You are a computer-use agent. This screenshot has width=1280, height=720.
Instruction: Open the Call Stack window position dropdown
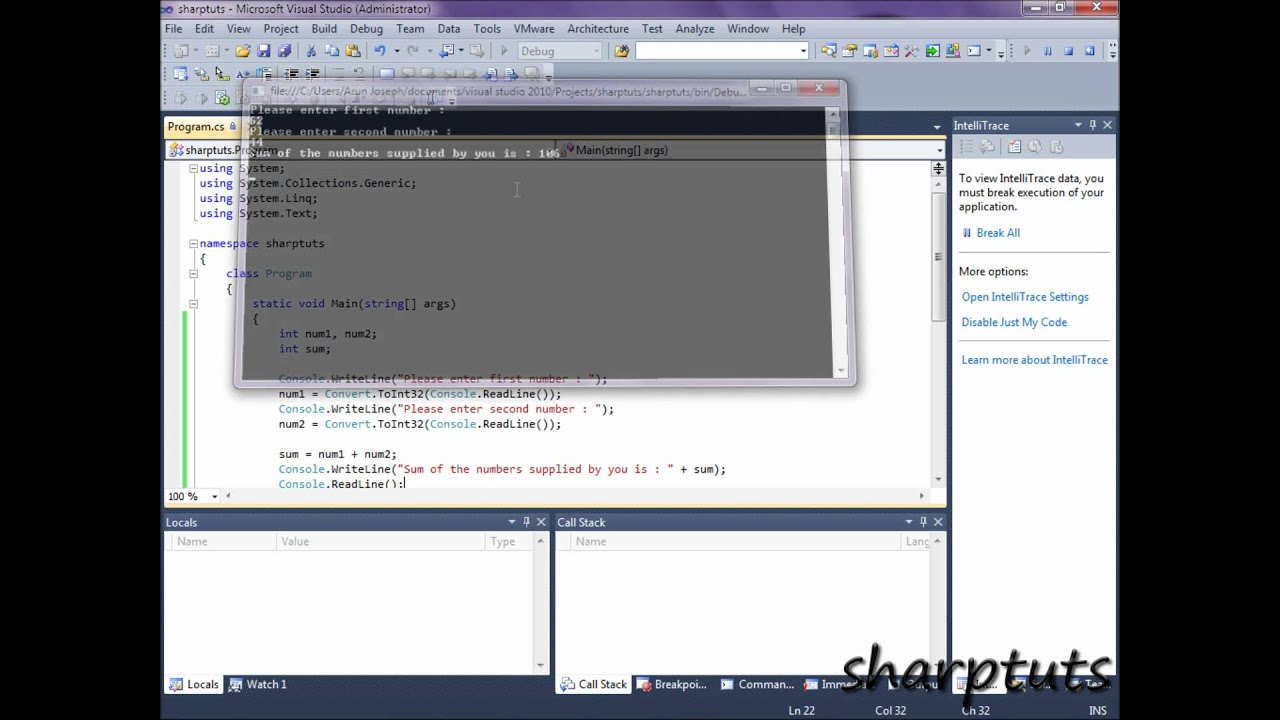(909, 522)
